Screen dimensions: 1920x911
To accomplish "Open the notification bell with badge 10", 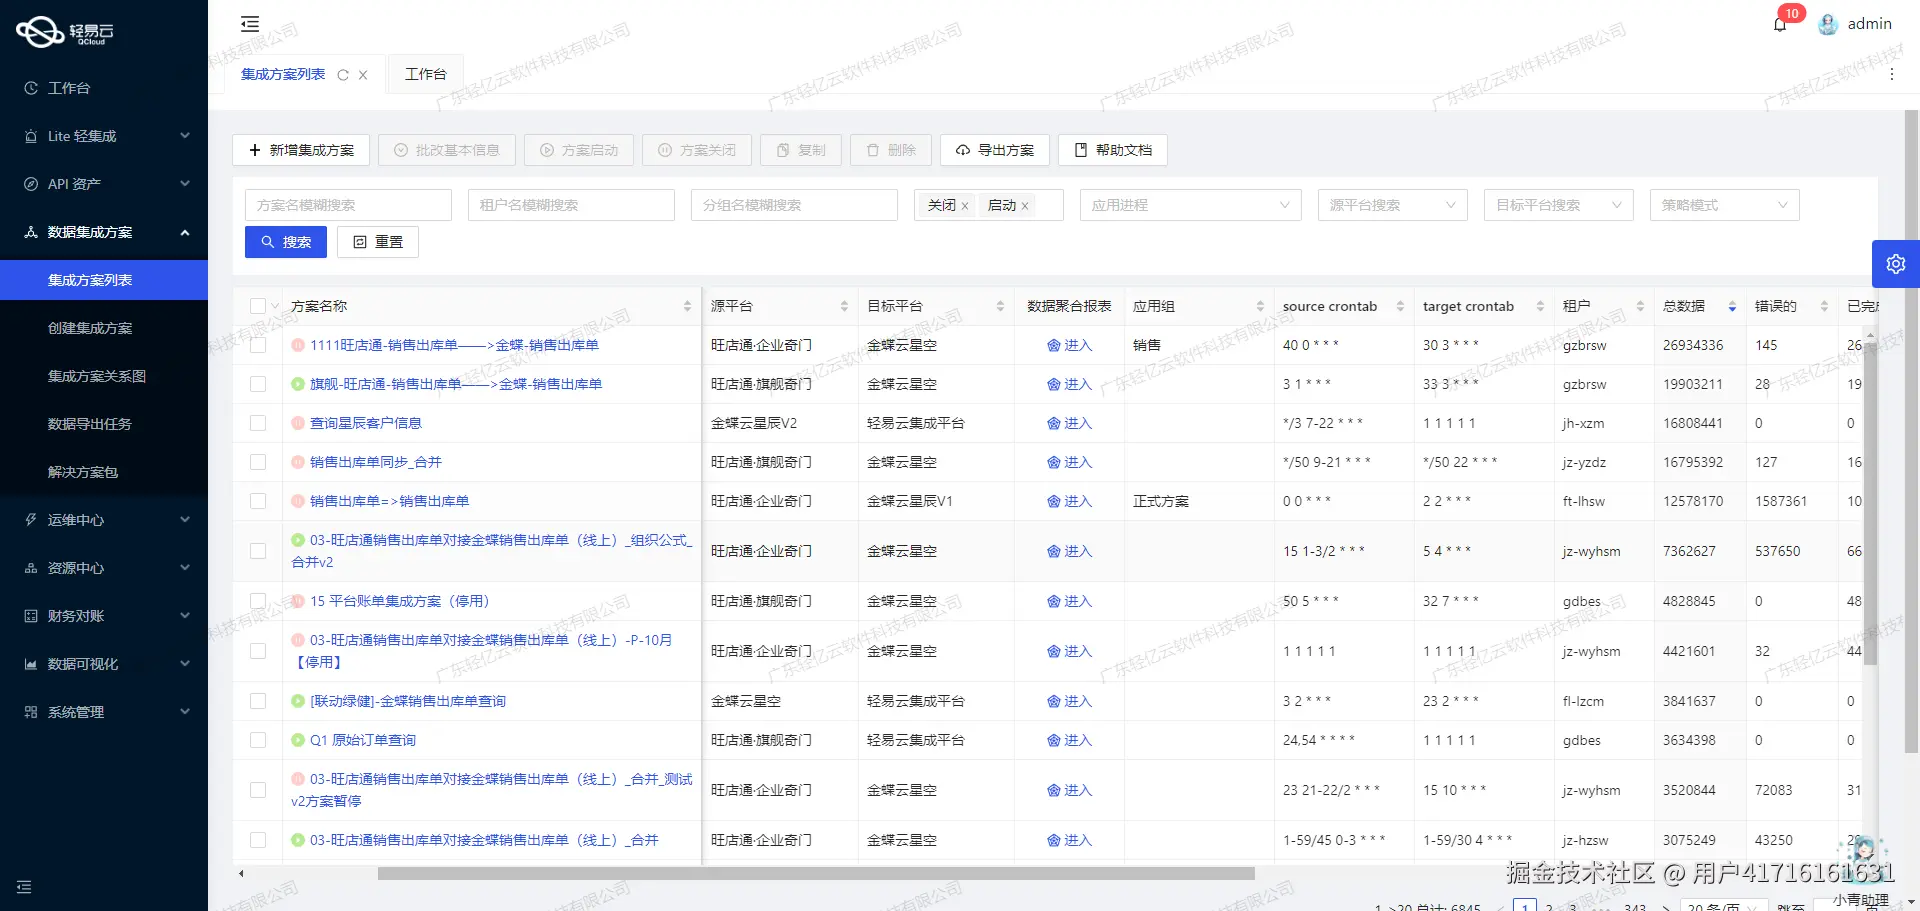I will click(x=1780, y=24).
